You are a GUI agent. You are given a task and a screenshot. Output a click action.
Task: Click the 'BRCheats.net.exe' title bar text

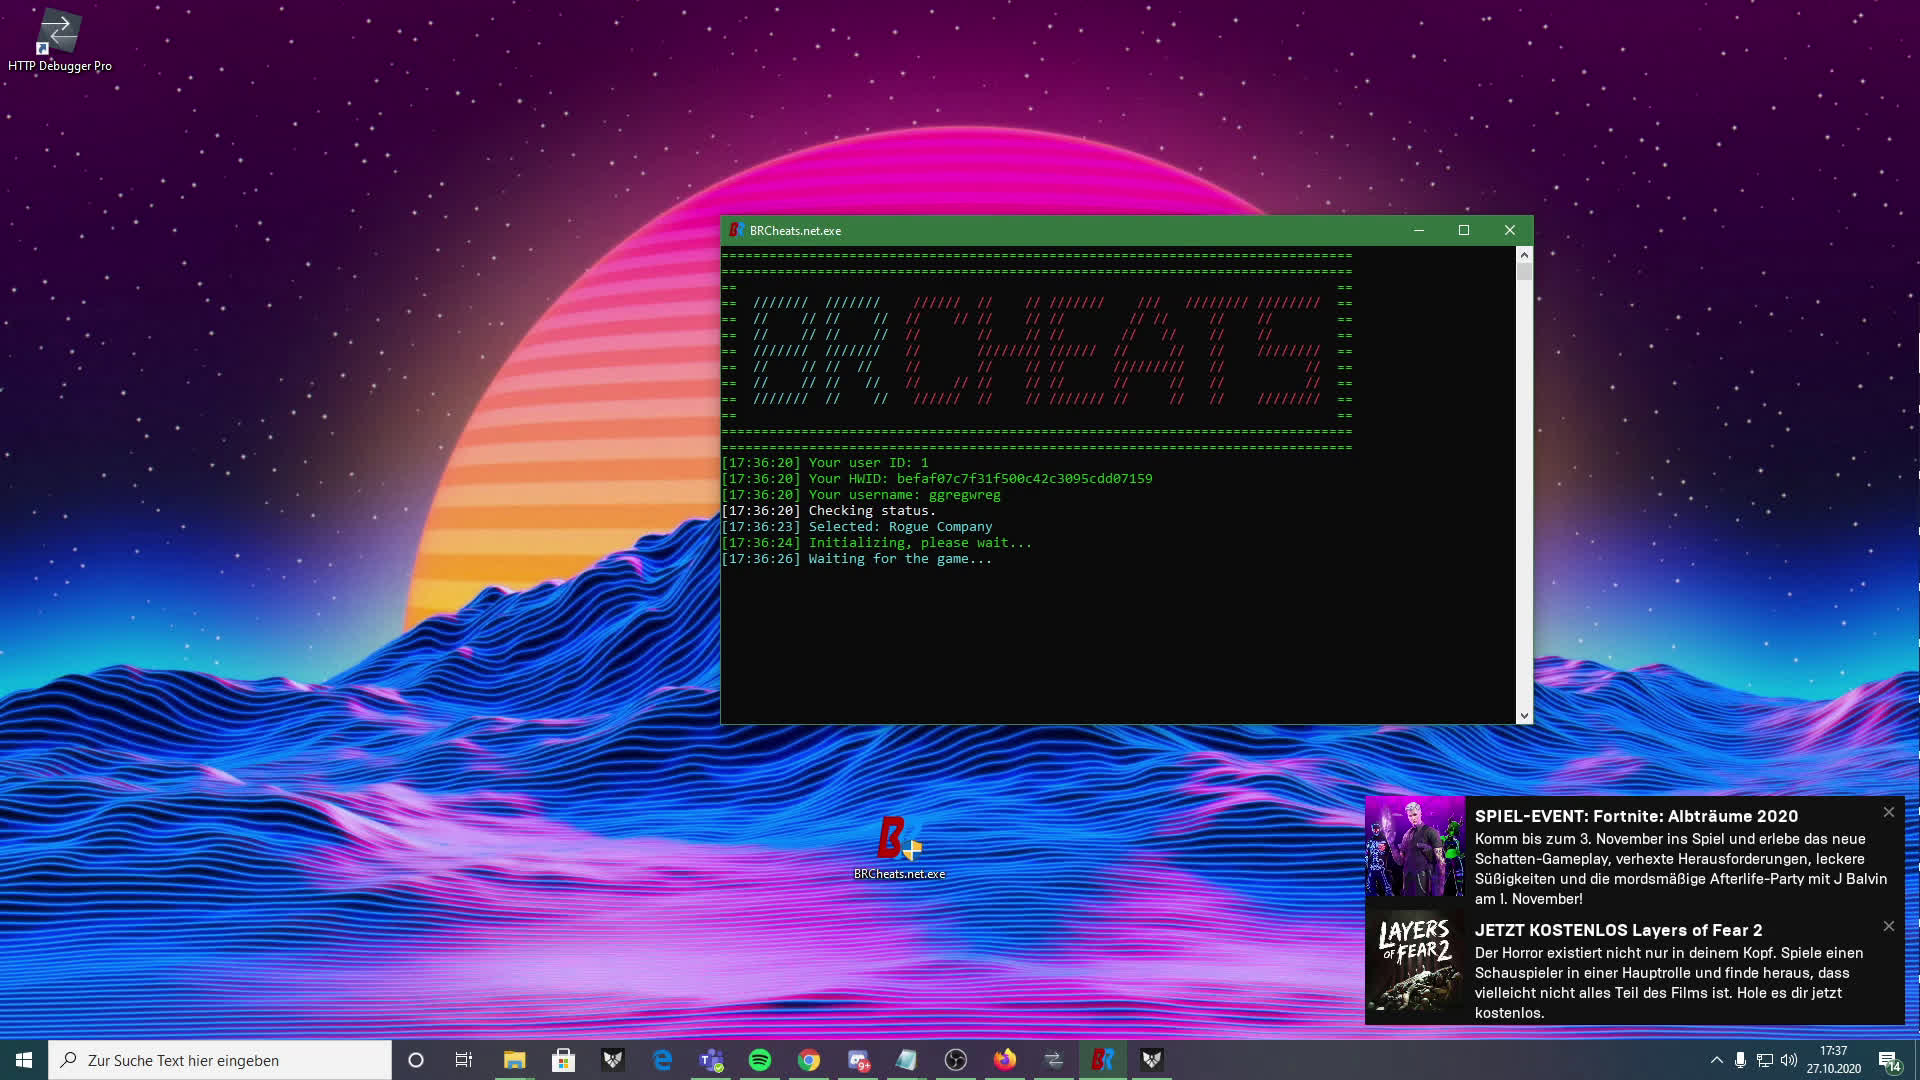795,231
